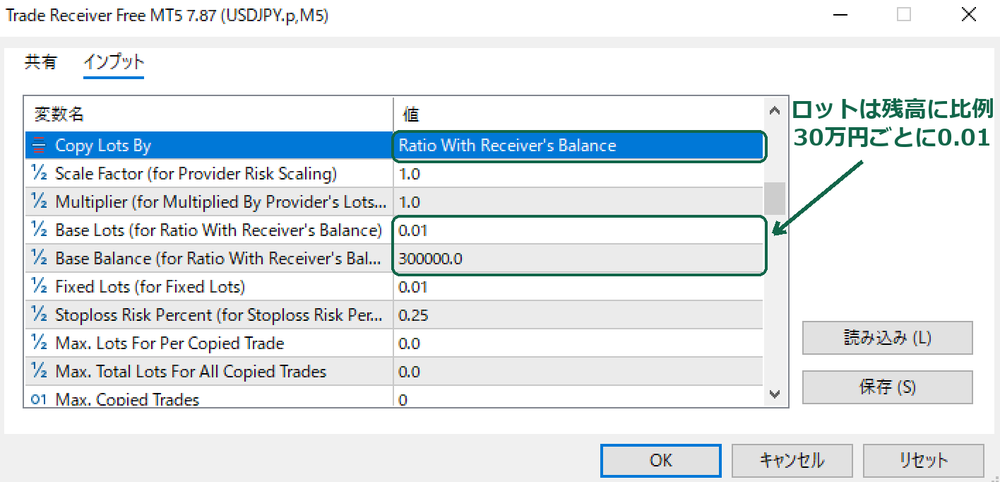This screenshot has width=1000, height=482.
Task: Close the Trade Receiver dialog window
Action: 968,15
